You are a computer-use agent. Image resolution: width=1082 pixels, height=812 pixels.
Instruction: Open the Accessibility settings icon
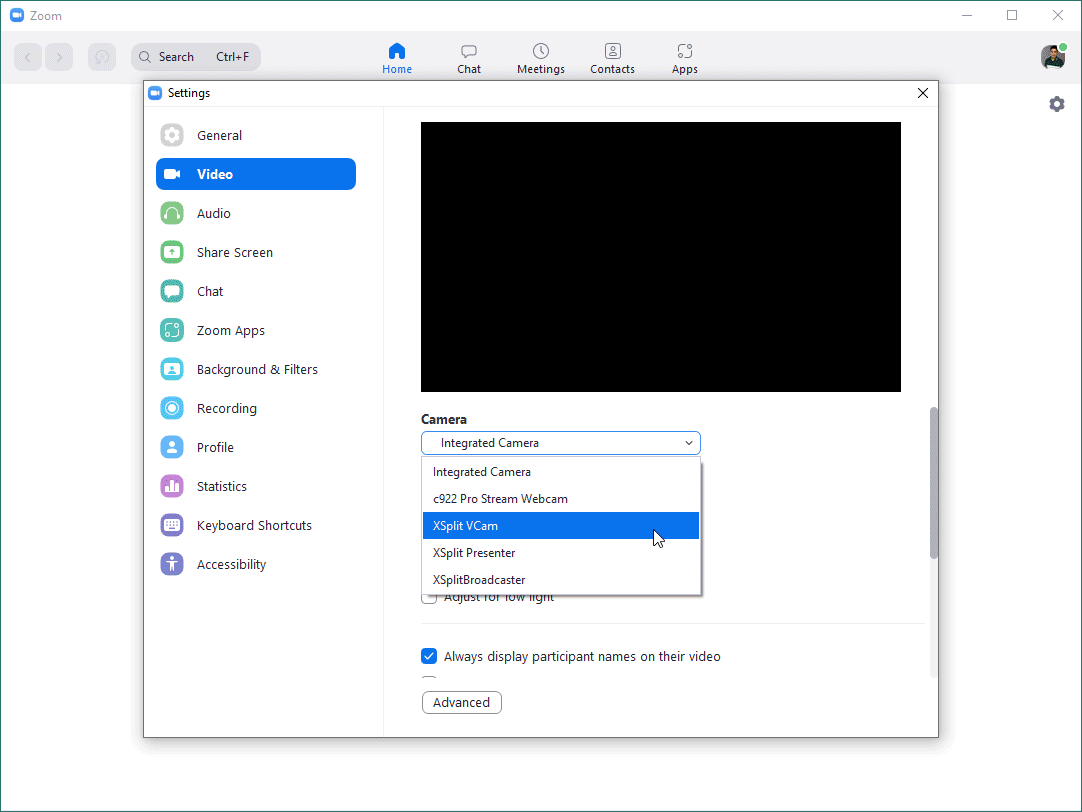[172, 564]
